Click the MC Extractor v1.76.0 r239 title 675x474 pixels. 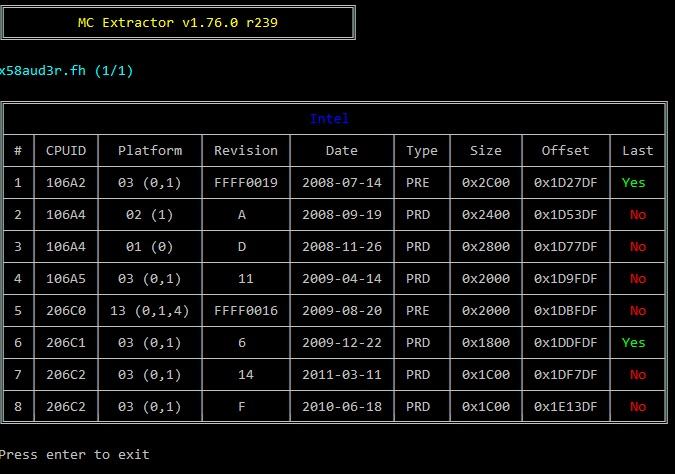click(178, 22)
